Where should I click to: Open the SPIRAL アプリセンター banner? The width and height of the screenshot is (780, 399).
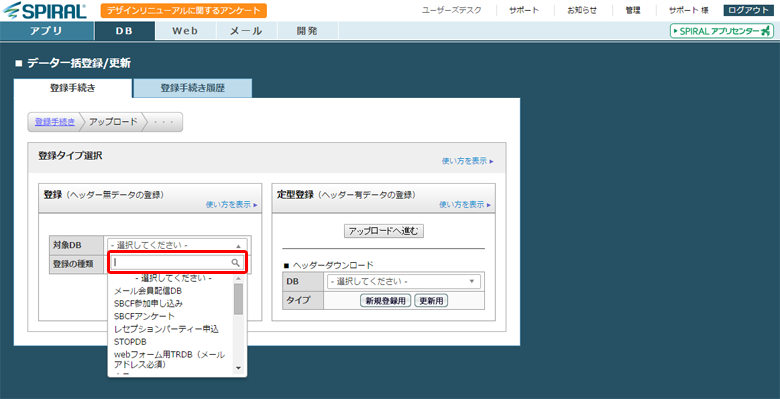(721, 31)
